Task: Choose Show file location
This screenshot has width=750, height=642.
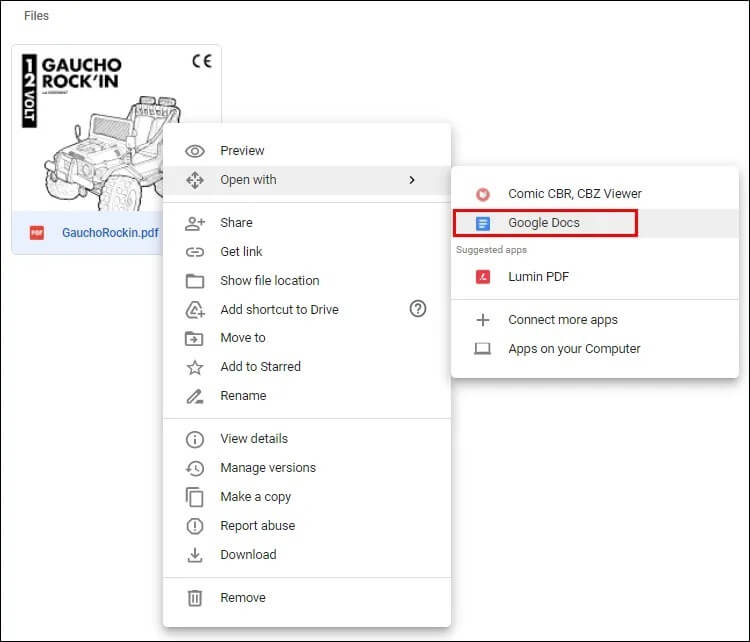Action: click(x=307, y=281)
